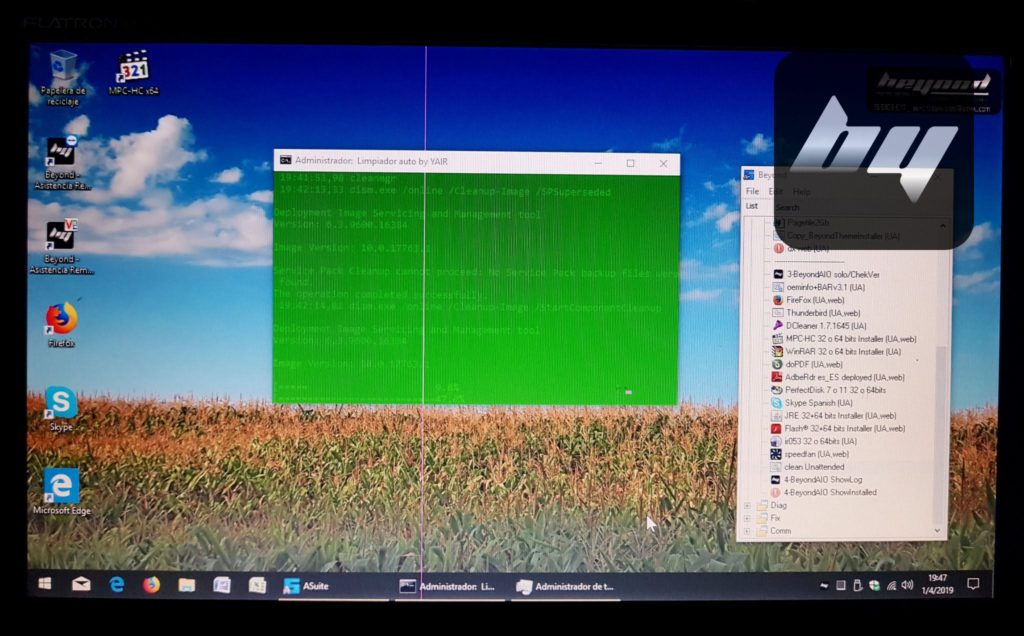Screen dimensions: 1024x636
Task: Click the Fix folder label
Action: point(775,518)
